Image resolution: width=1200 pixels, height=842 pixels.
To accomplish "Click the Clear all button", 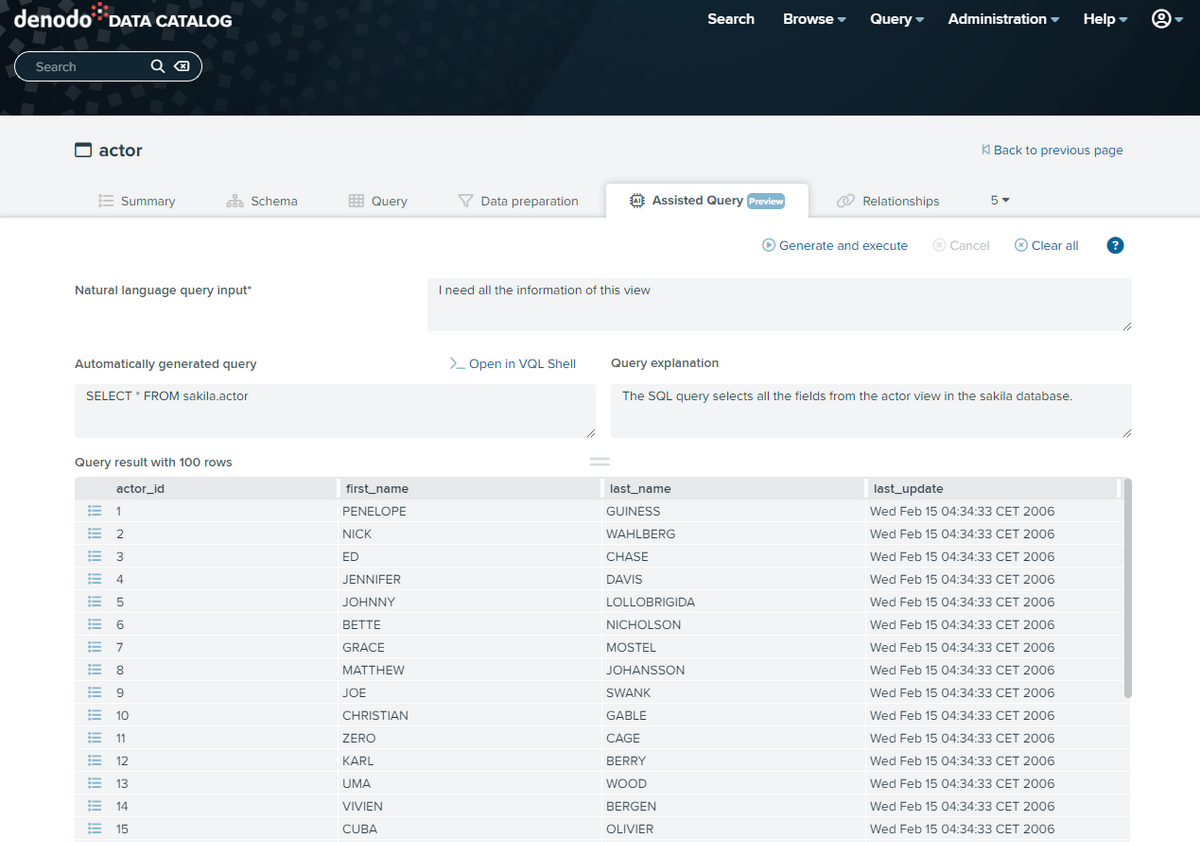I will pos(1046,245).
